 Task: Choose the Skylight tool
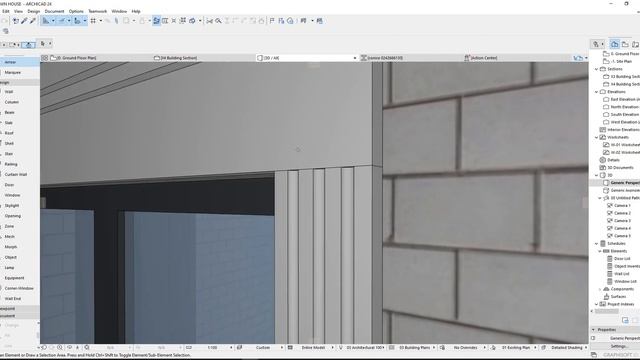click(x=19, y=205)
